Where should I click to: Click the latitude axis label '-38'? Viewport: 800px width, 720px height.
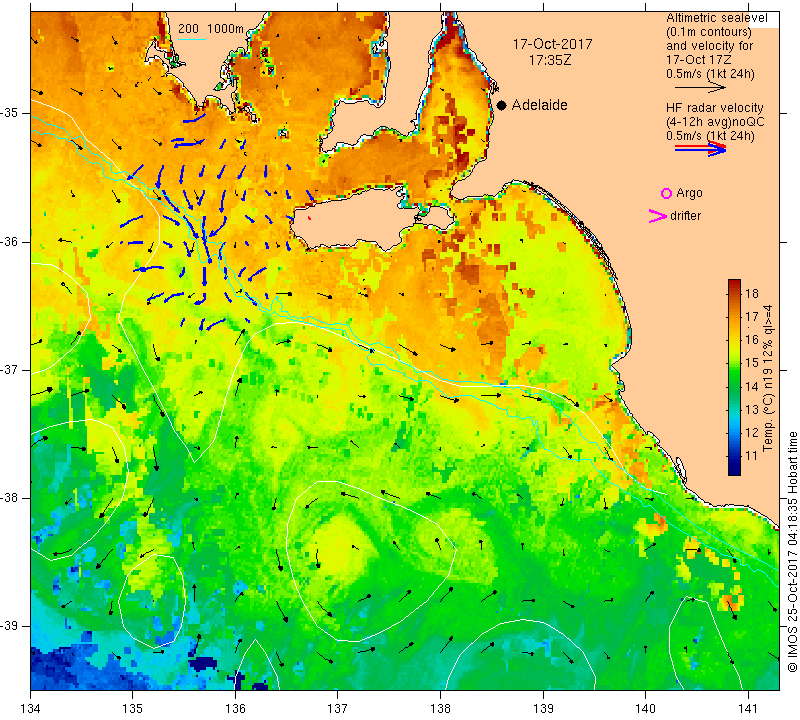(11, 498)
